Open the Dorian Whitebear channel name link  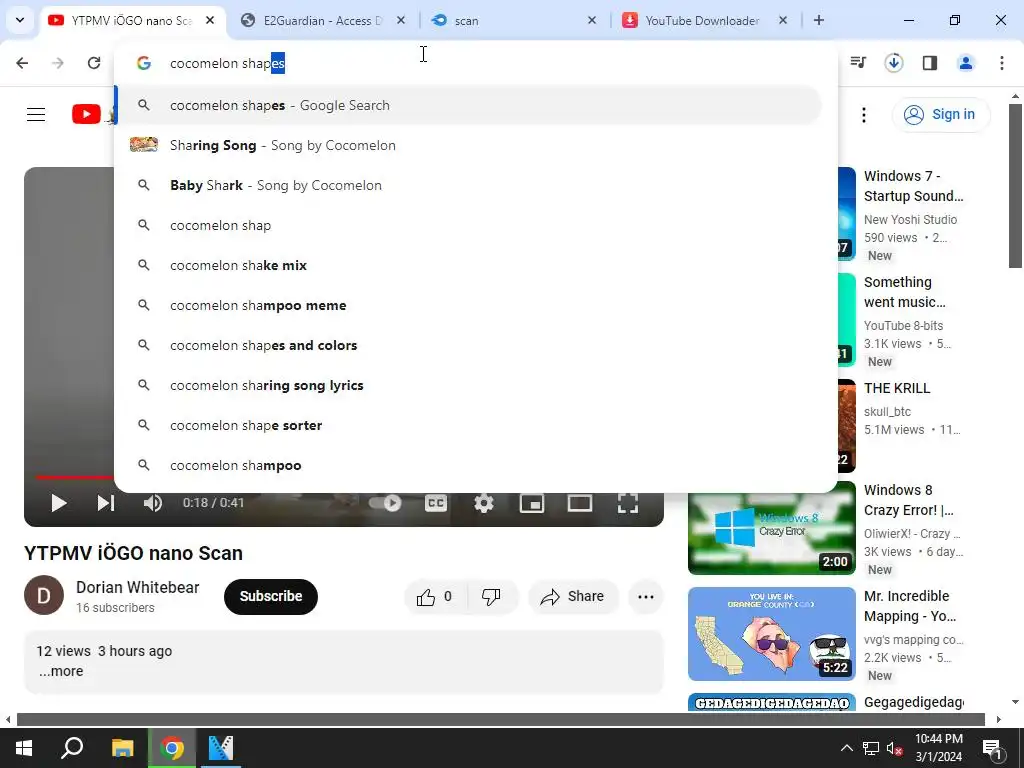pos(137,587)
